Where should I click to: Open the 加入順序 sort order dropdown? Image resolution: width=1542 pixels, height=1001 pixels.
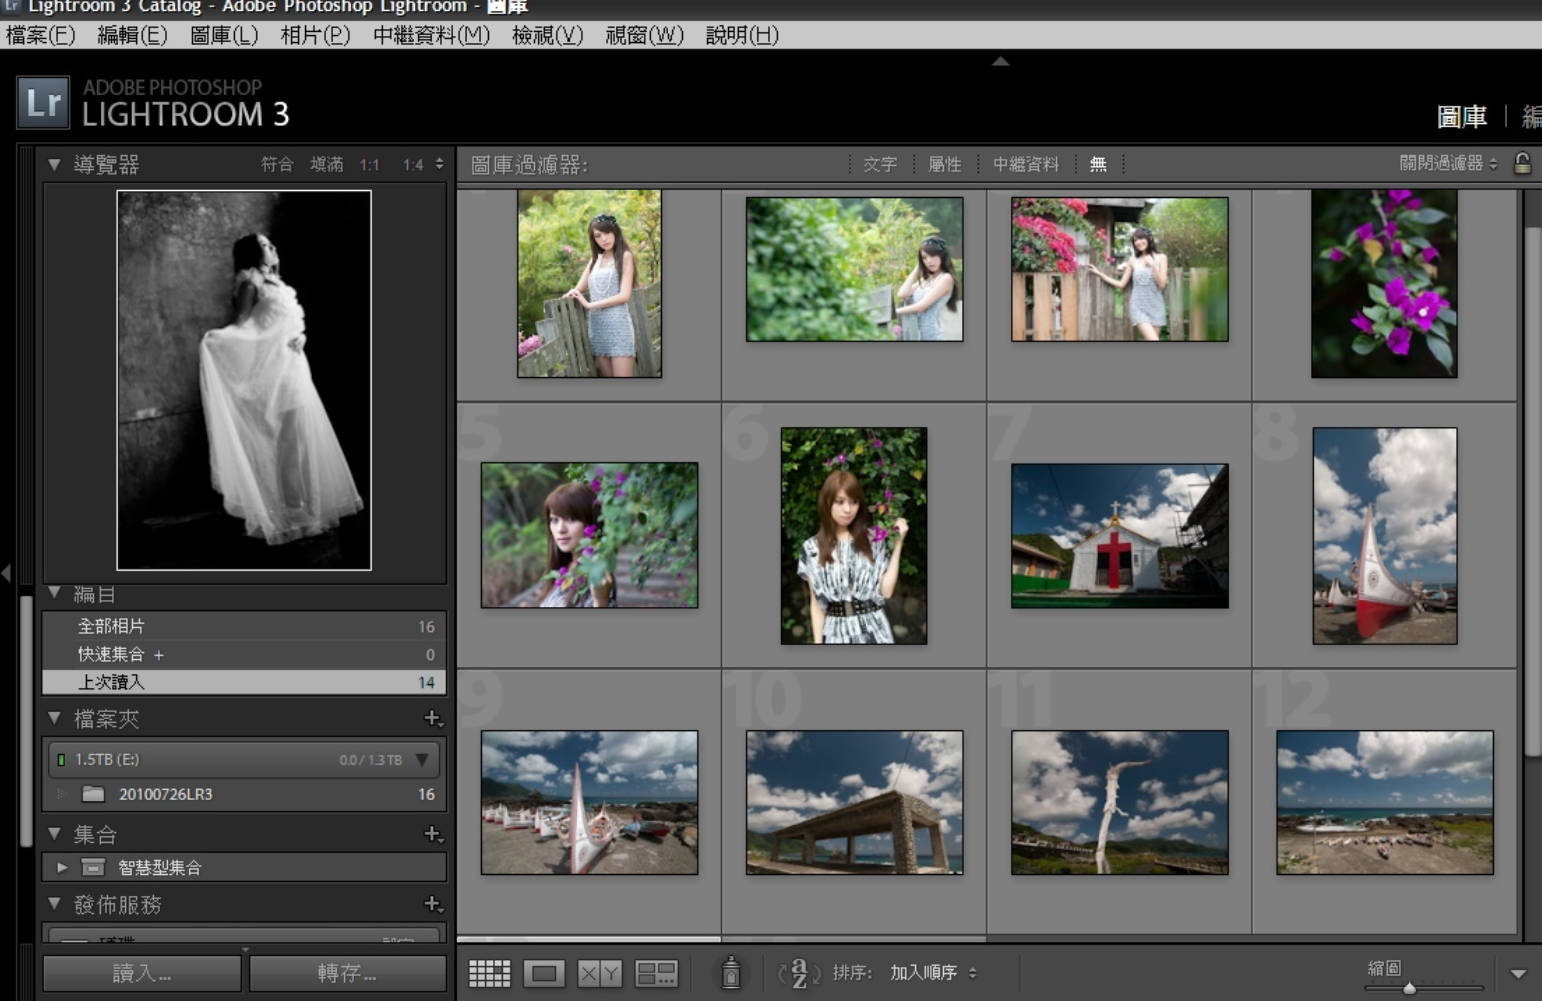point(928,972)
